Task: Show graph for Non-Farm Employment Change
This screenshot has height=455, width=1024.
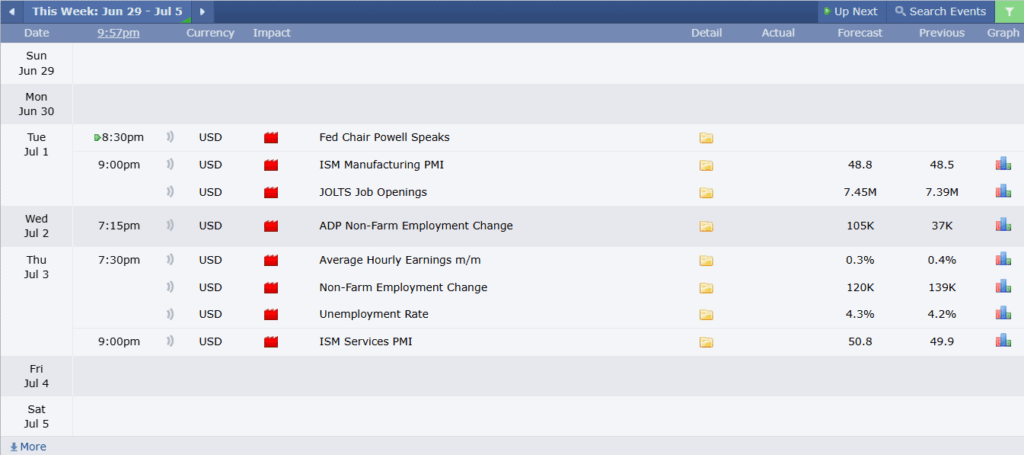Action: (1003, 287)
